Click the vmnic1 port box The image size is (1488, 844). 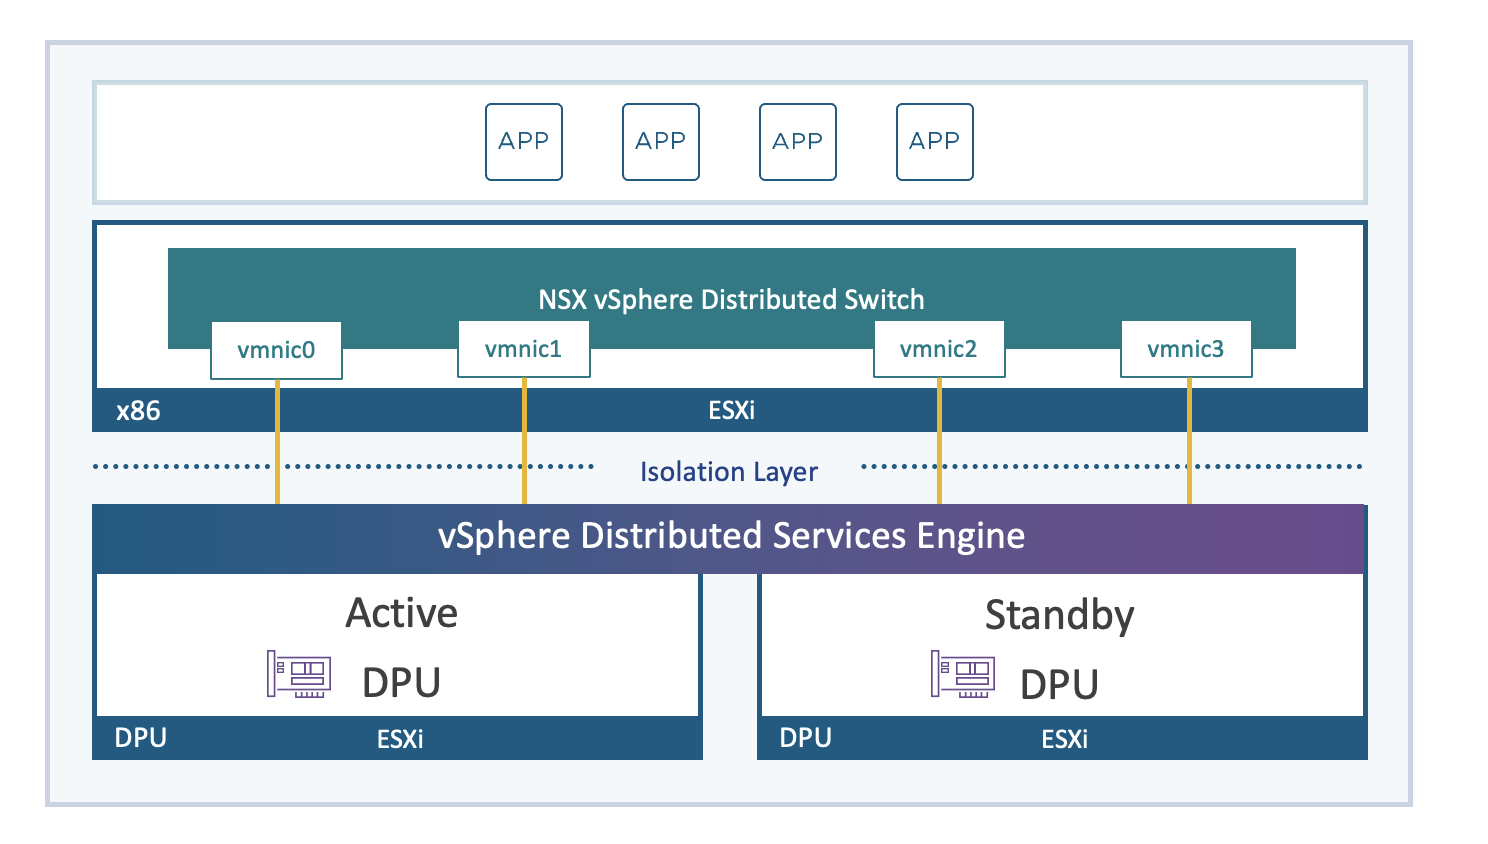[523, 349]
